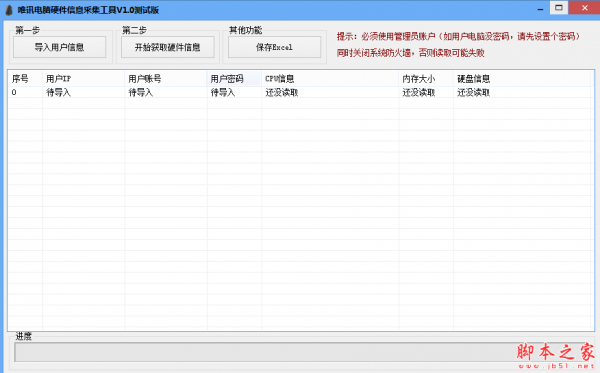Viewport: 600px width, 373px height.
Task: Close the window
Action: coord(584,8)
